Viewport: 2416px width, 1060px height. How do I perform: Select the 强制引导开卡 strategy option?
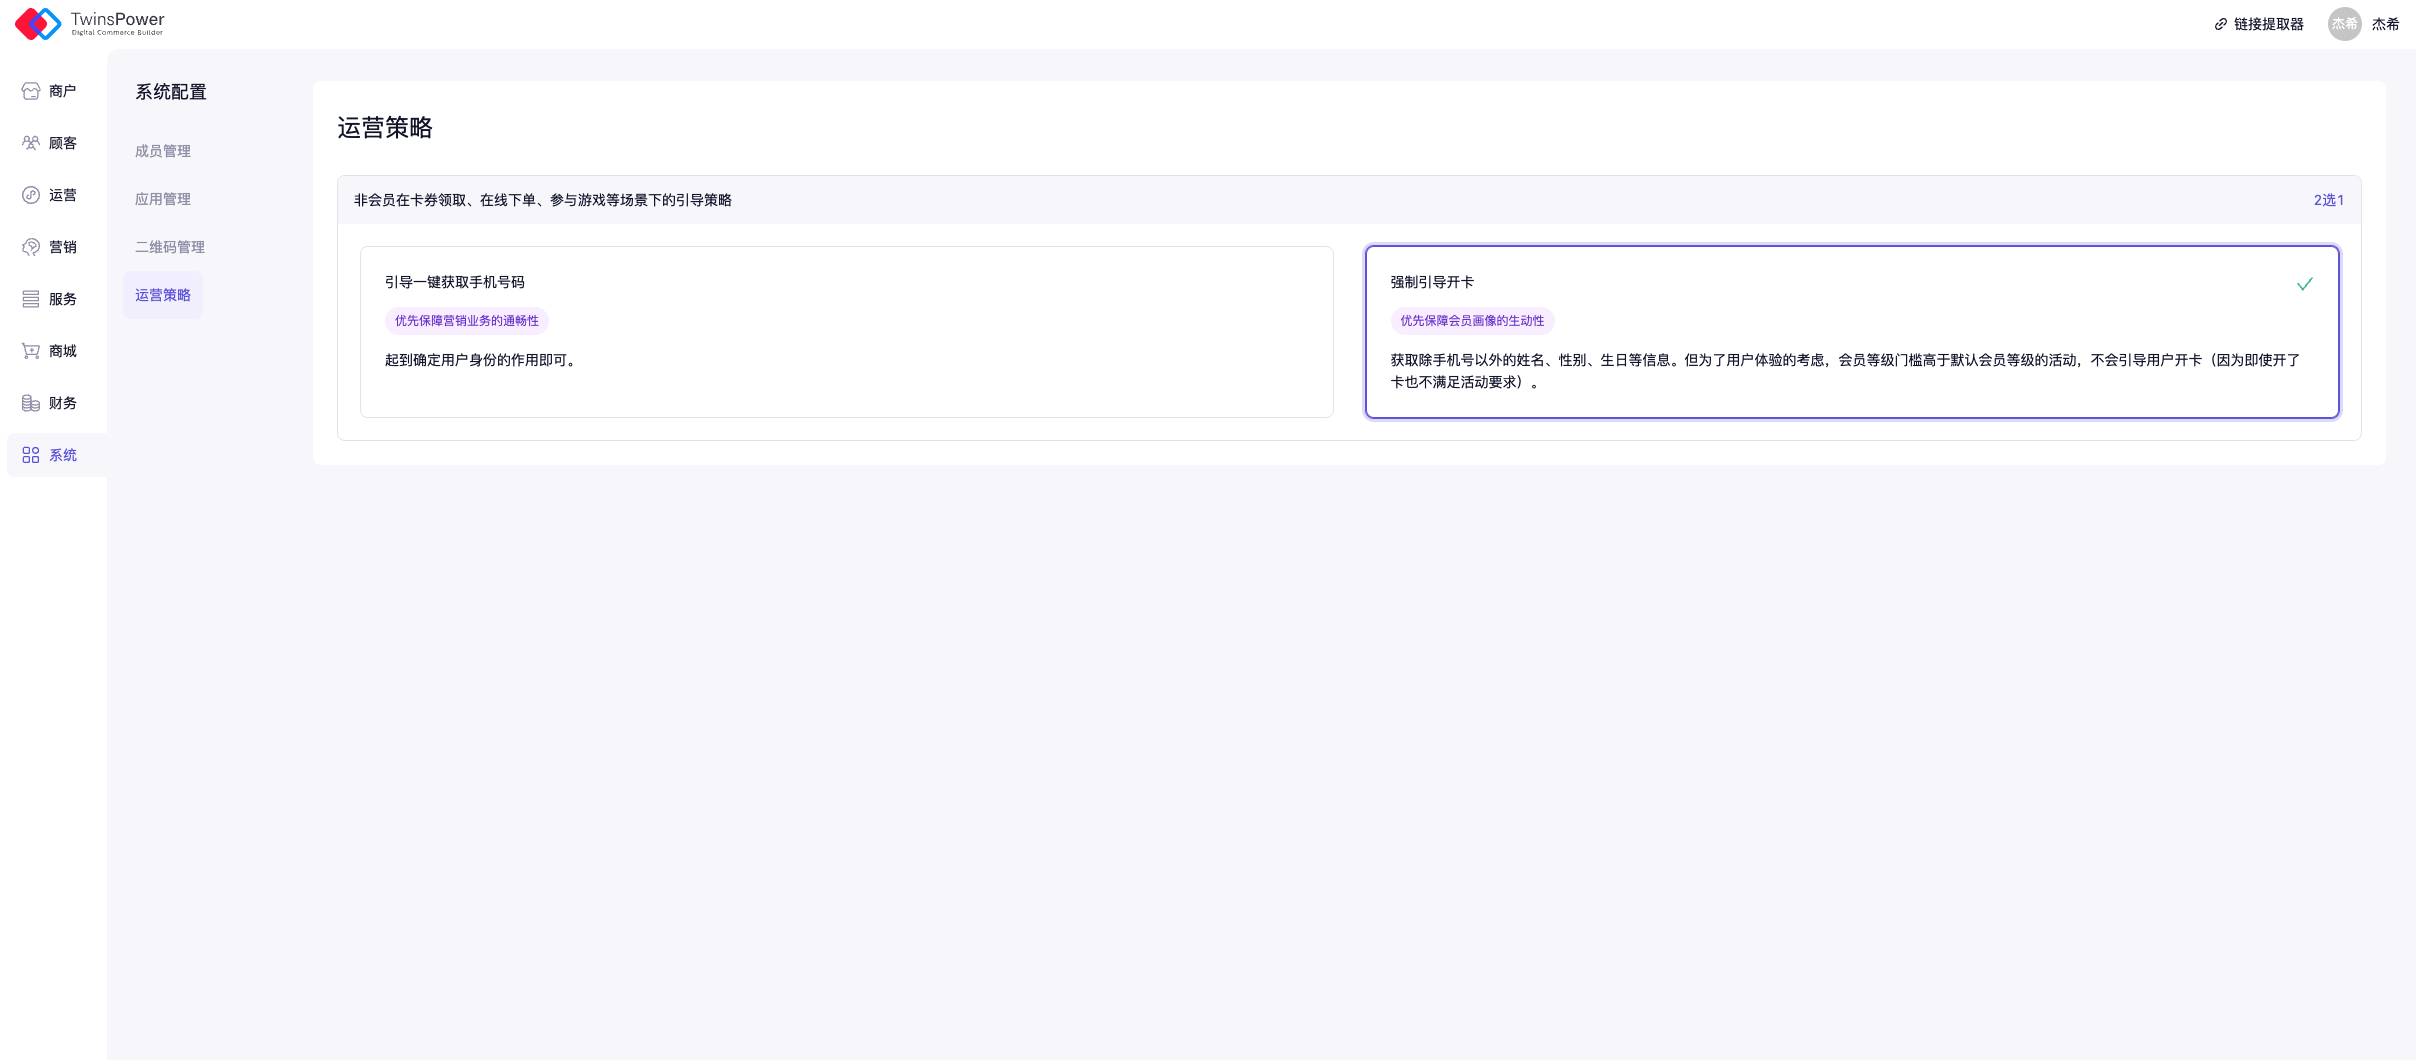[1851, 332]
